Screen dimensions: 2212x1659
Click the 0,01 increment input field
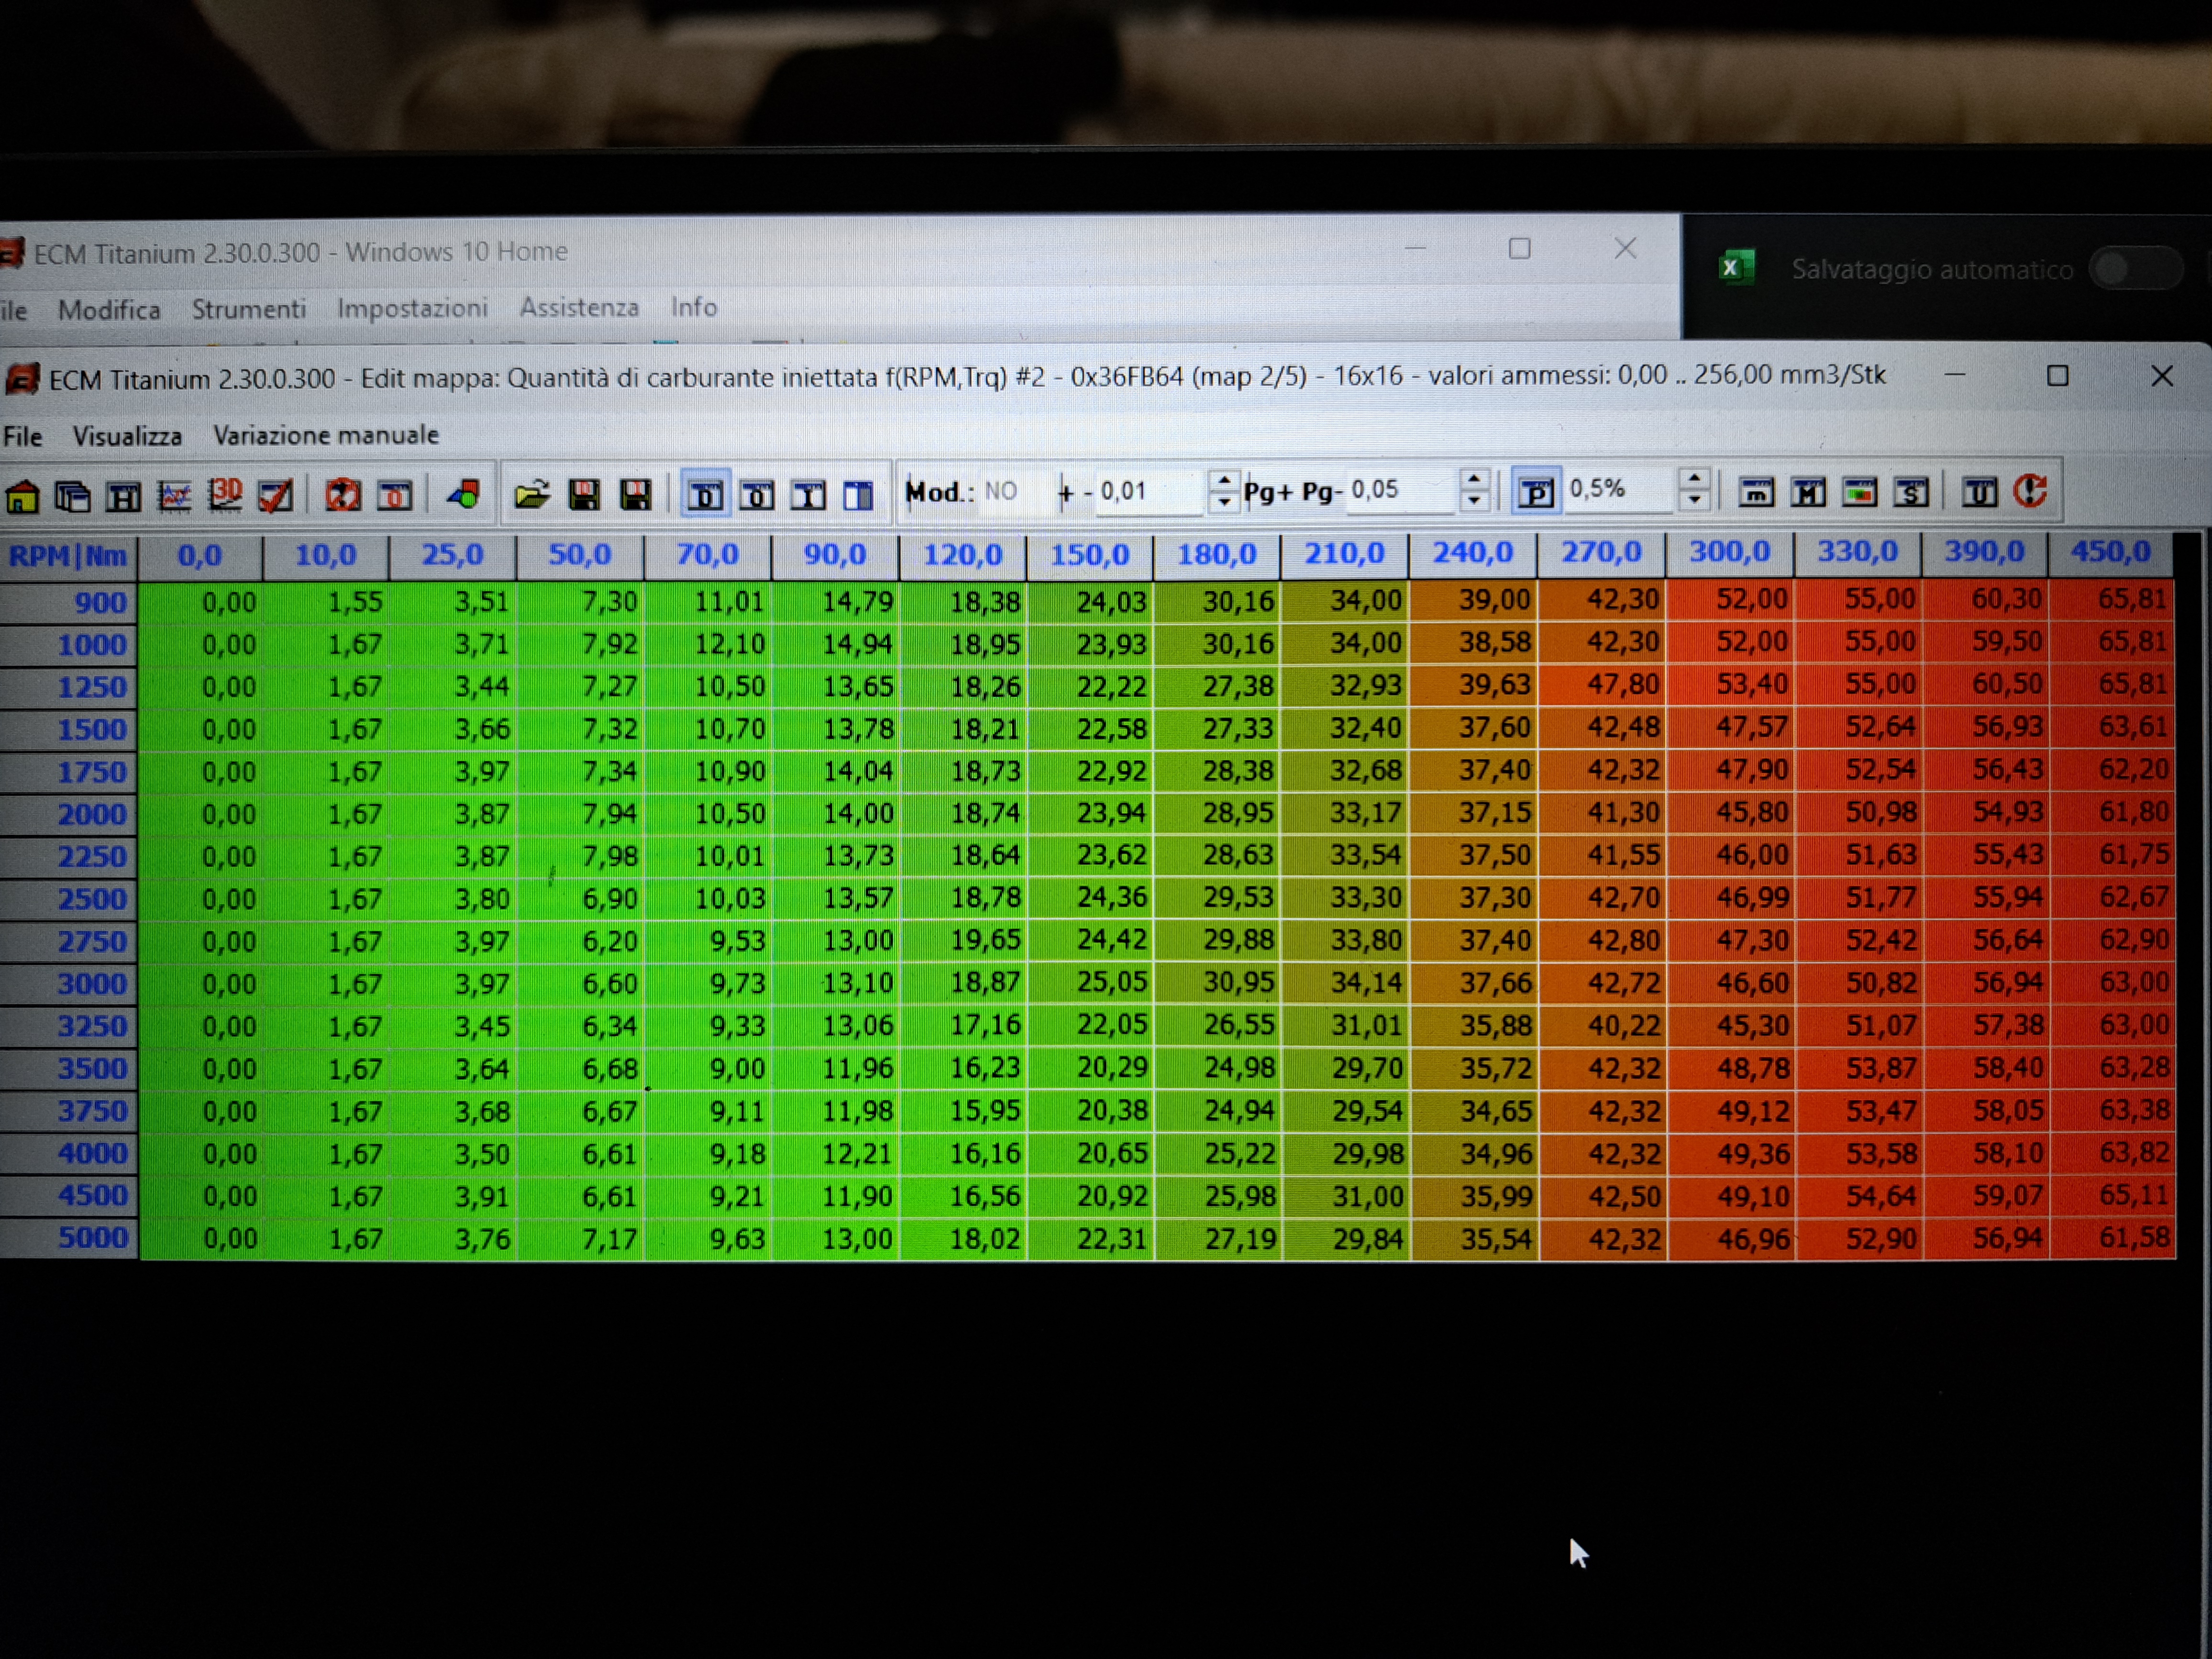(x=1150, y=491)
